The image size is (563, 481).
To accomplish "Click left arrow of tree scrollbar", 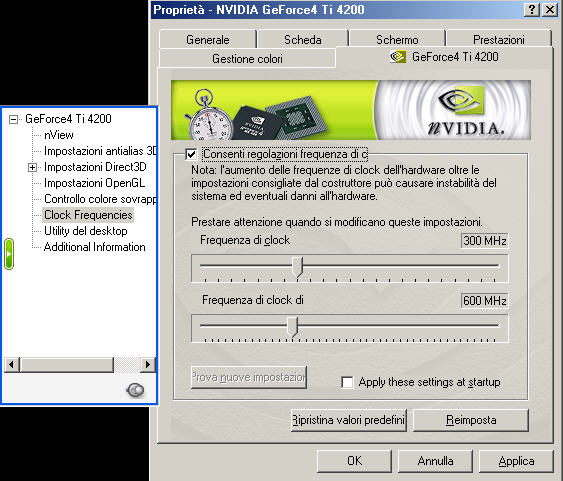I will [x=11, y=365].
